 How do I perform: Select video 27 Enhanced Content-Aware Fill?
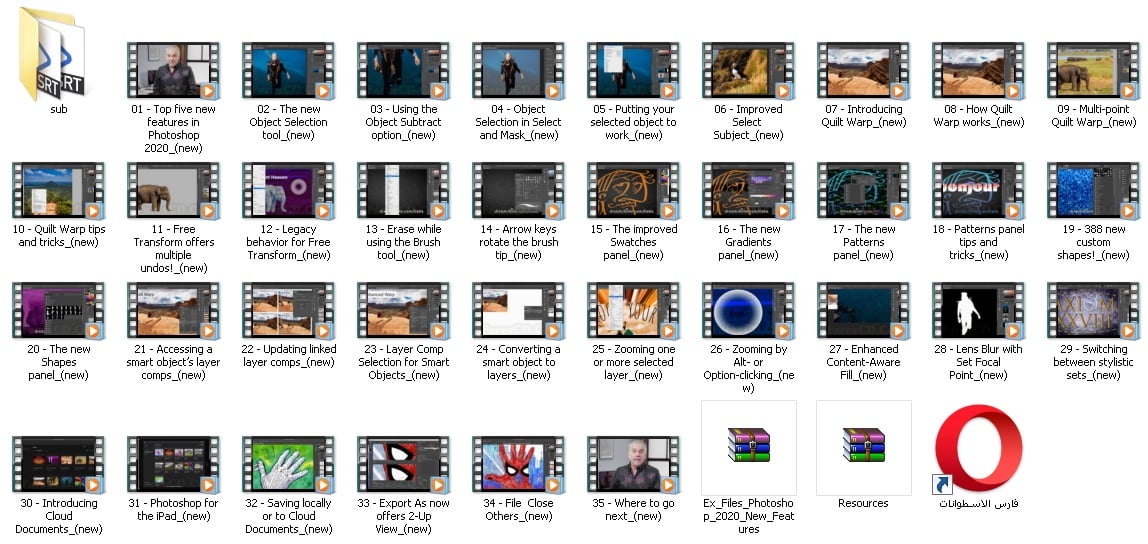point(863,310)
